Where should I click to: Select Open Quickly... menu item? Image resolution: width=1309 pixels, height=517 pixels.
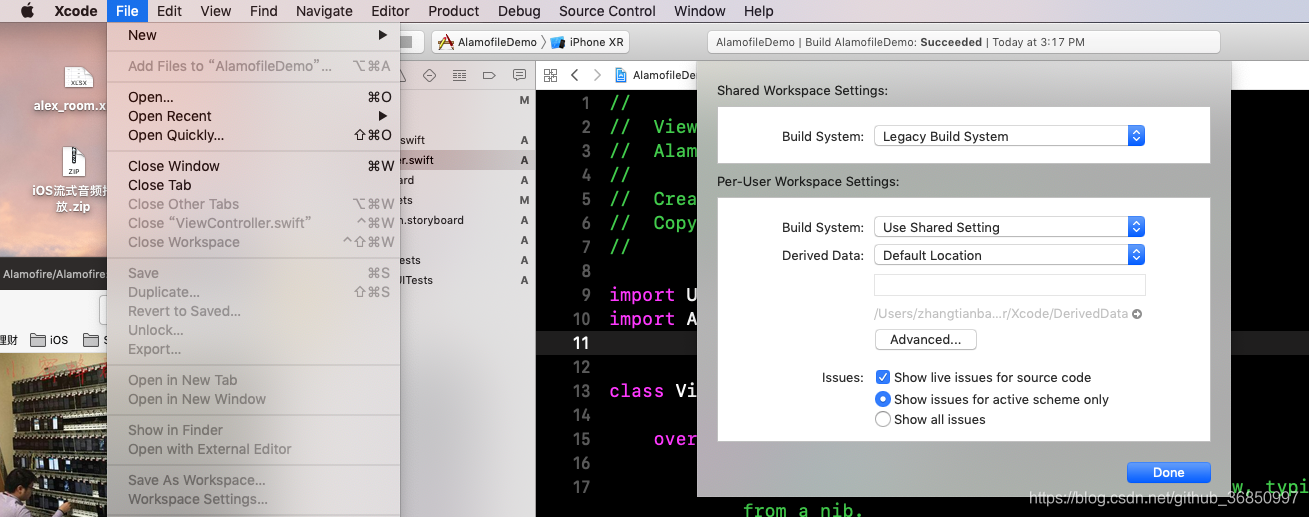pyautogui.click(x=253, y=135)
